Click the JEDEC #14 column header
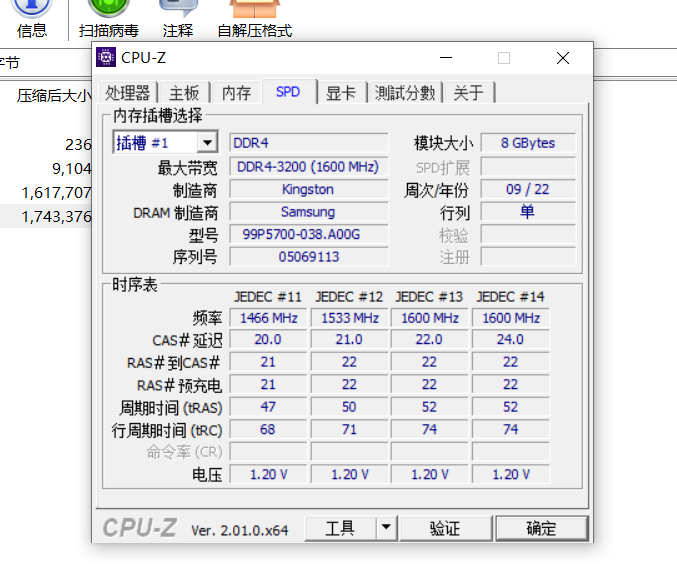The width and height of the screenshot is (677, 582). click(x=510, y=297)
